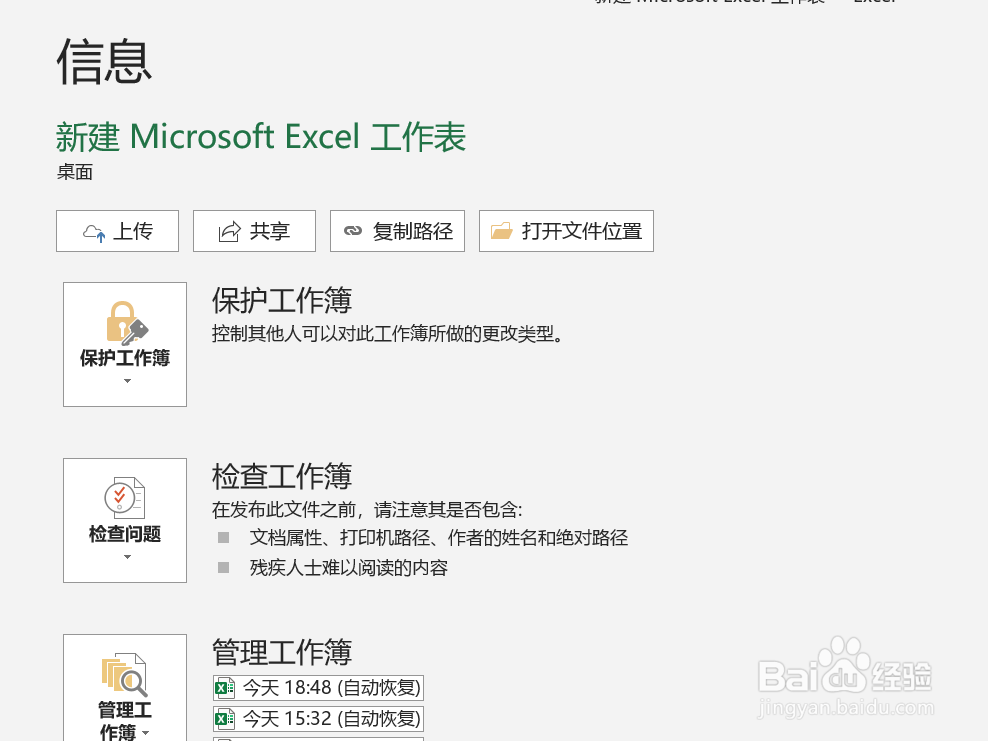Click the Check for Issues inspect icon

click(124, 498)
